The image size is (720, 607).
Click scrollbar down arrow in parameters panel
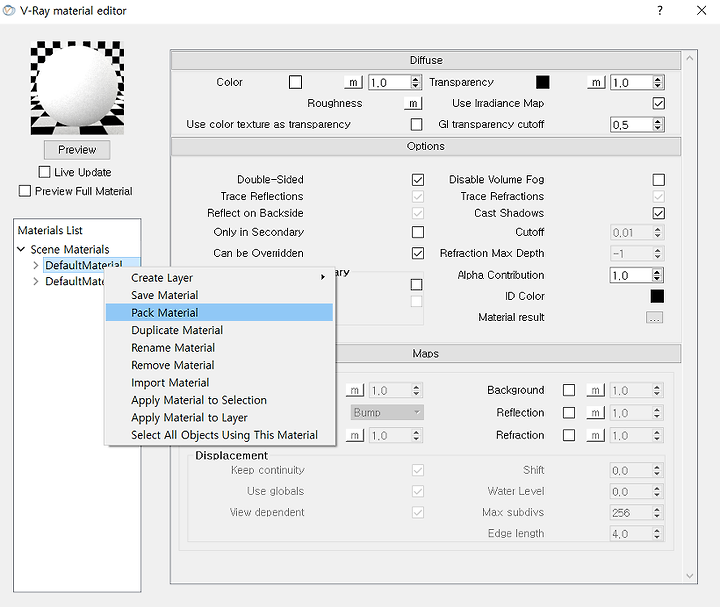tap(689, 576)
